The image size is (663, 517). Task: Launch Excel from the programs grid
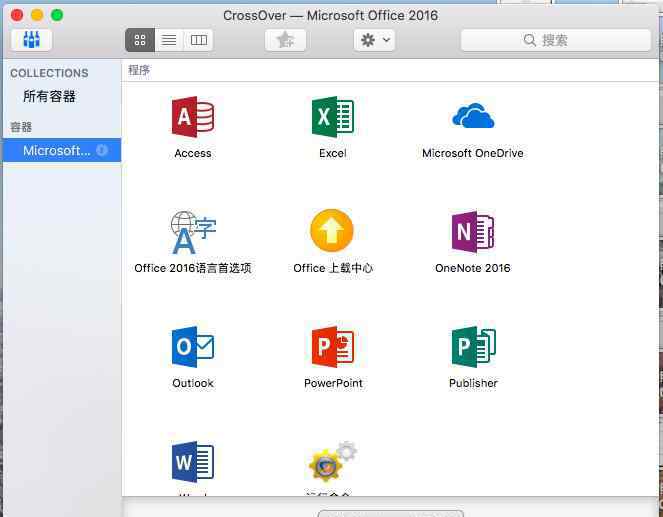(333, 117)
